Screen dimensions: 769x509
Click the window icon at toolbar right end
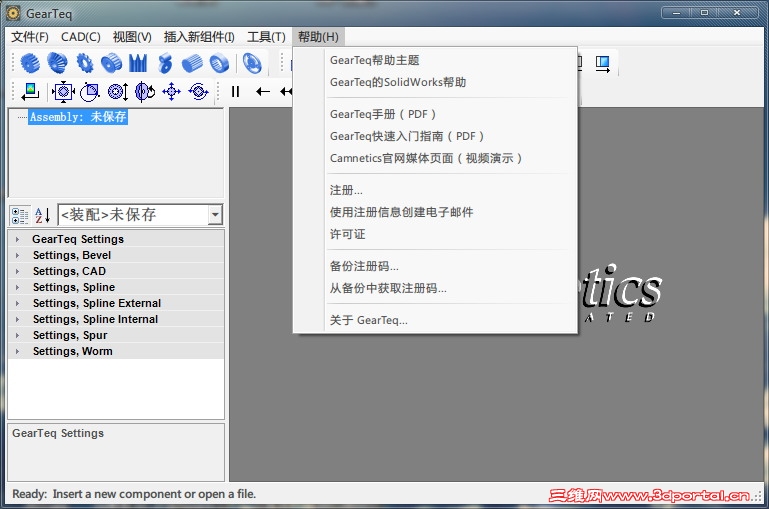pyautogui.click(x=603, y=64)
